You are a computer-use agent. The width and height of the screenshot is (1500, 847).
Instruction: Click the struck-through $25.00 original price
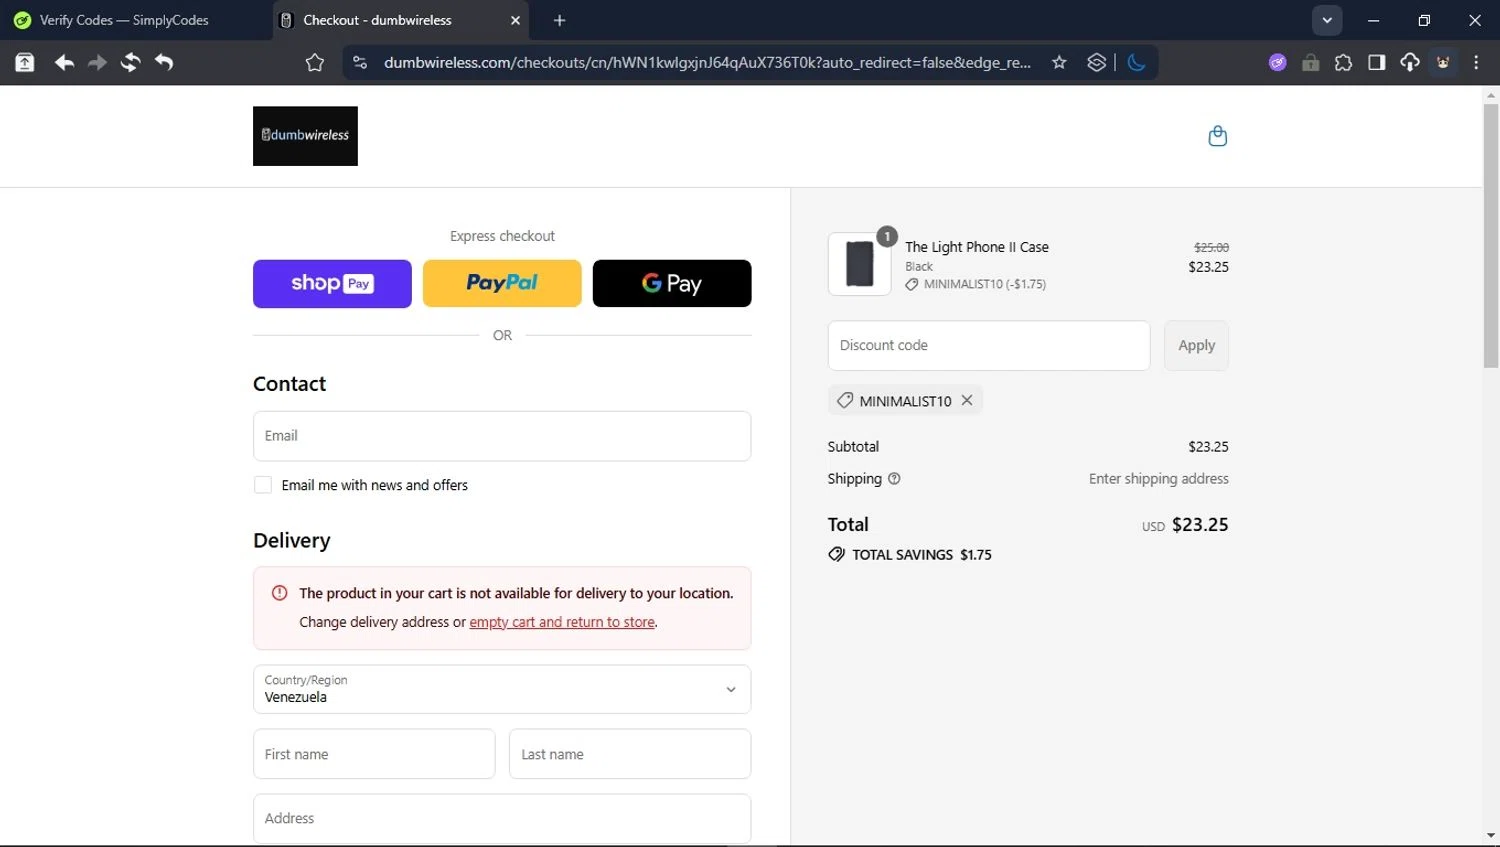(1211, 247)
